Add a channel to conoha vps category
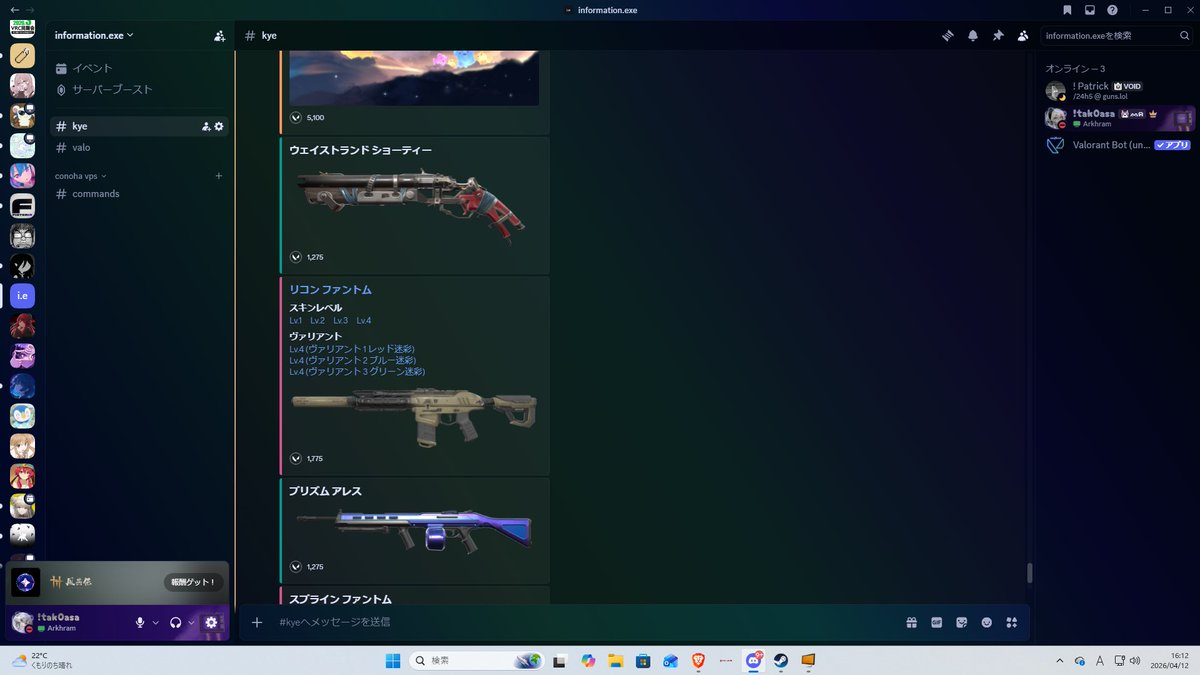This screenshot has height=675, width=1200. pyautogui.click(x=219, y=176)
